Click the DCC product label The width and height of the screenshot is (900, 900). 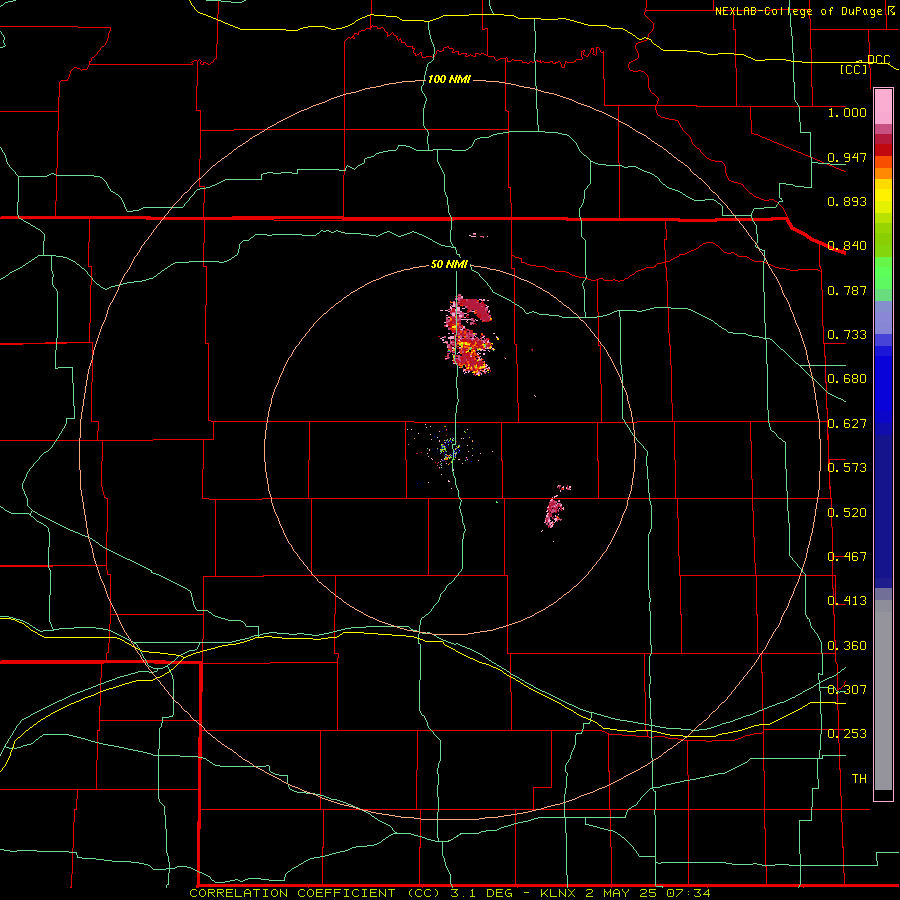[x=878, y=59]
